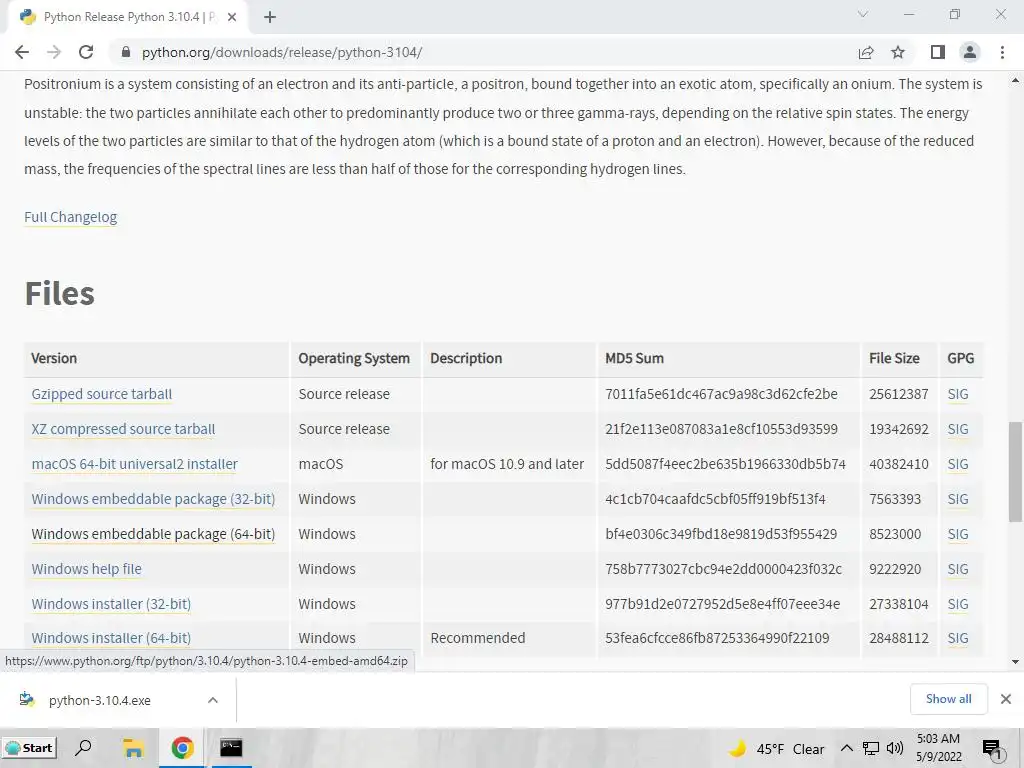Bookmark this page with star icon
Viewport: 1024px width, 768px height.
click(898, 52)
